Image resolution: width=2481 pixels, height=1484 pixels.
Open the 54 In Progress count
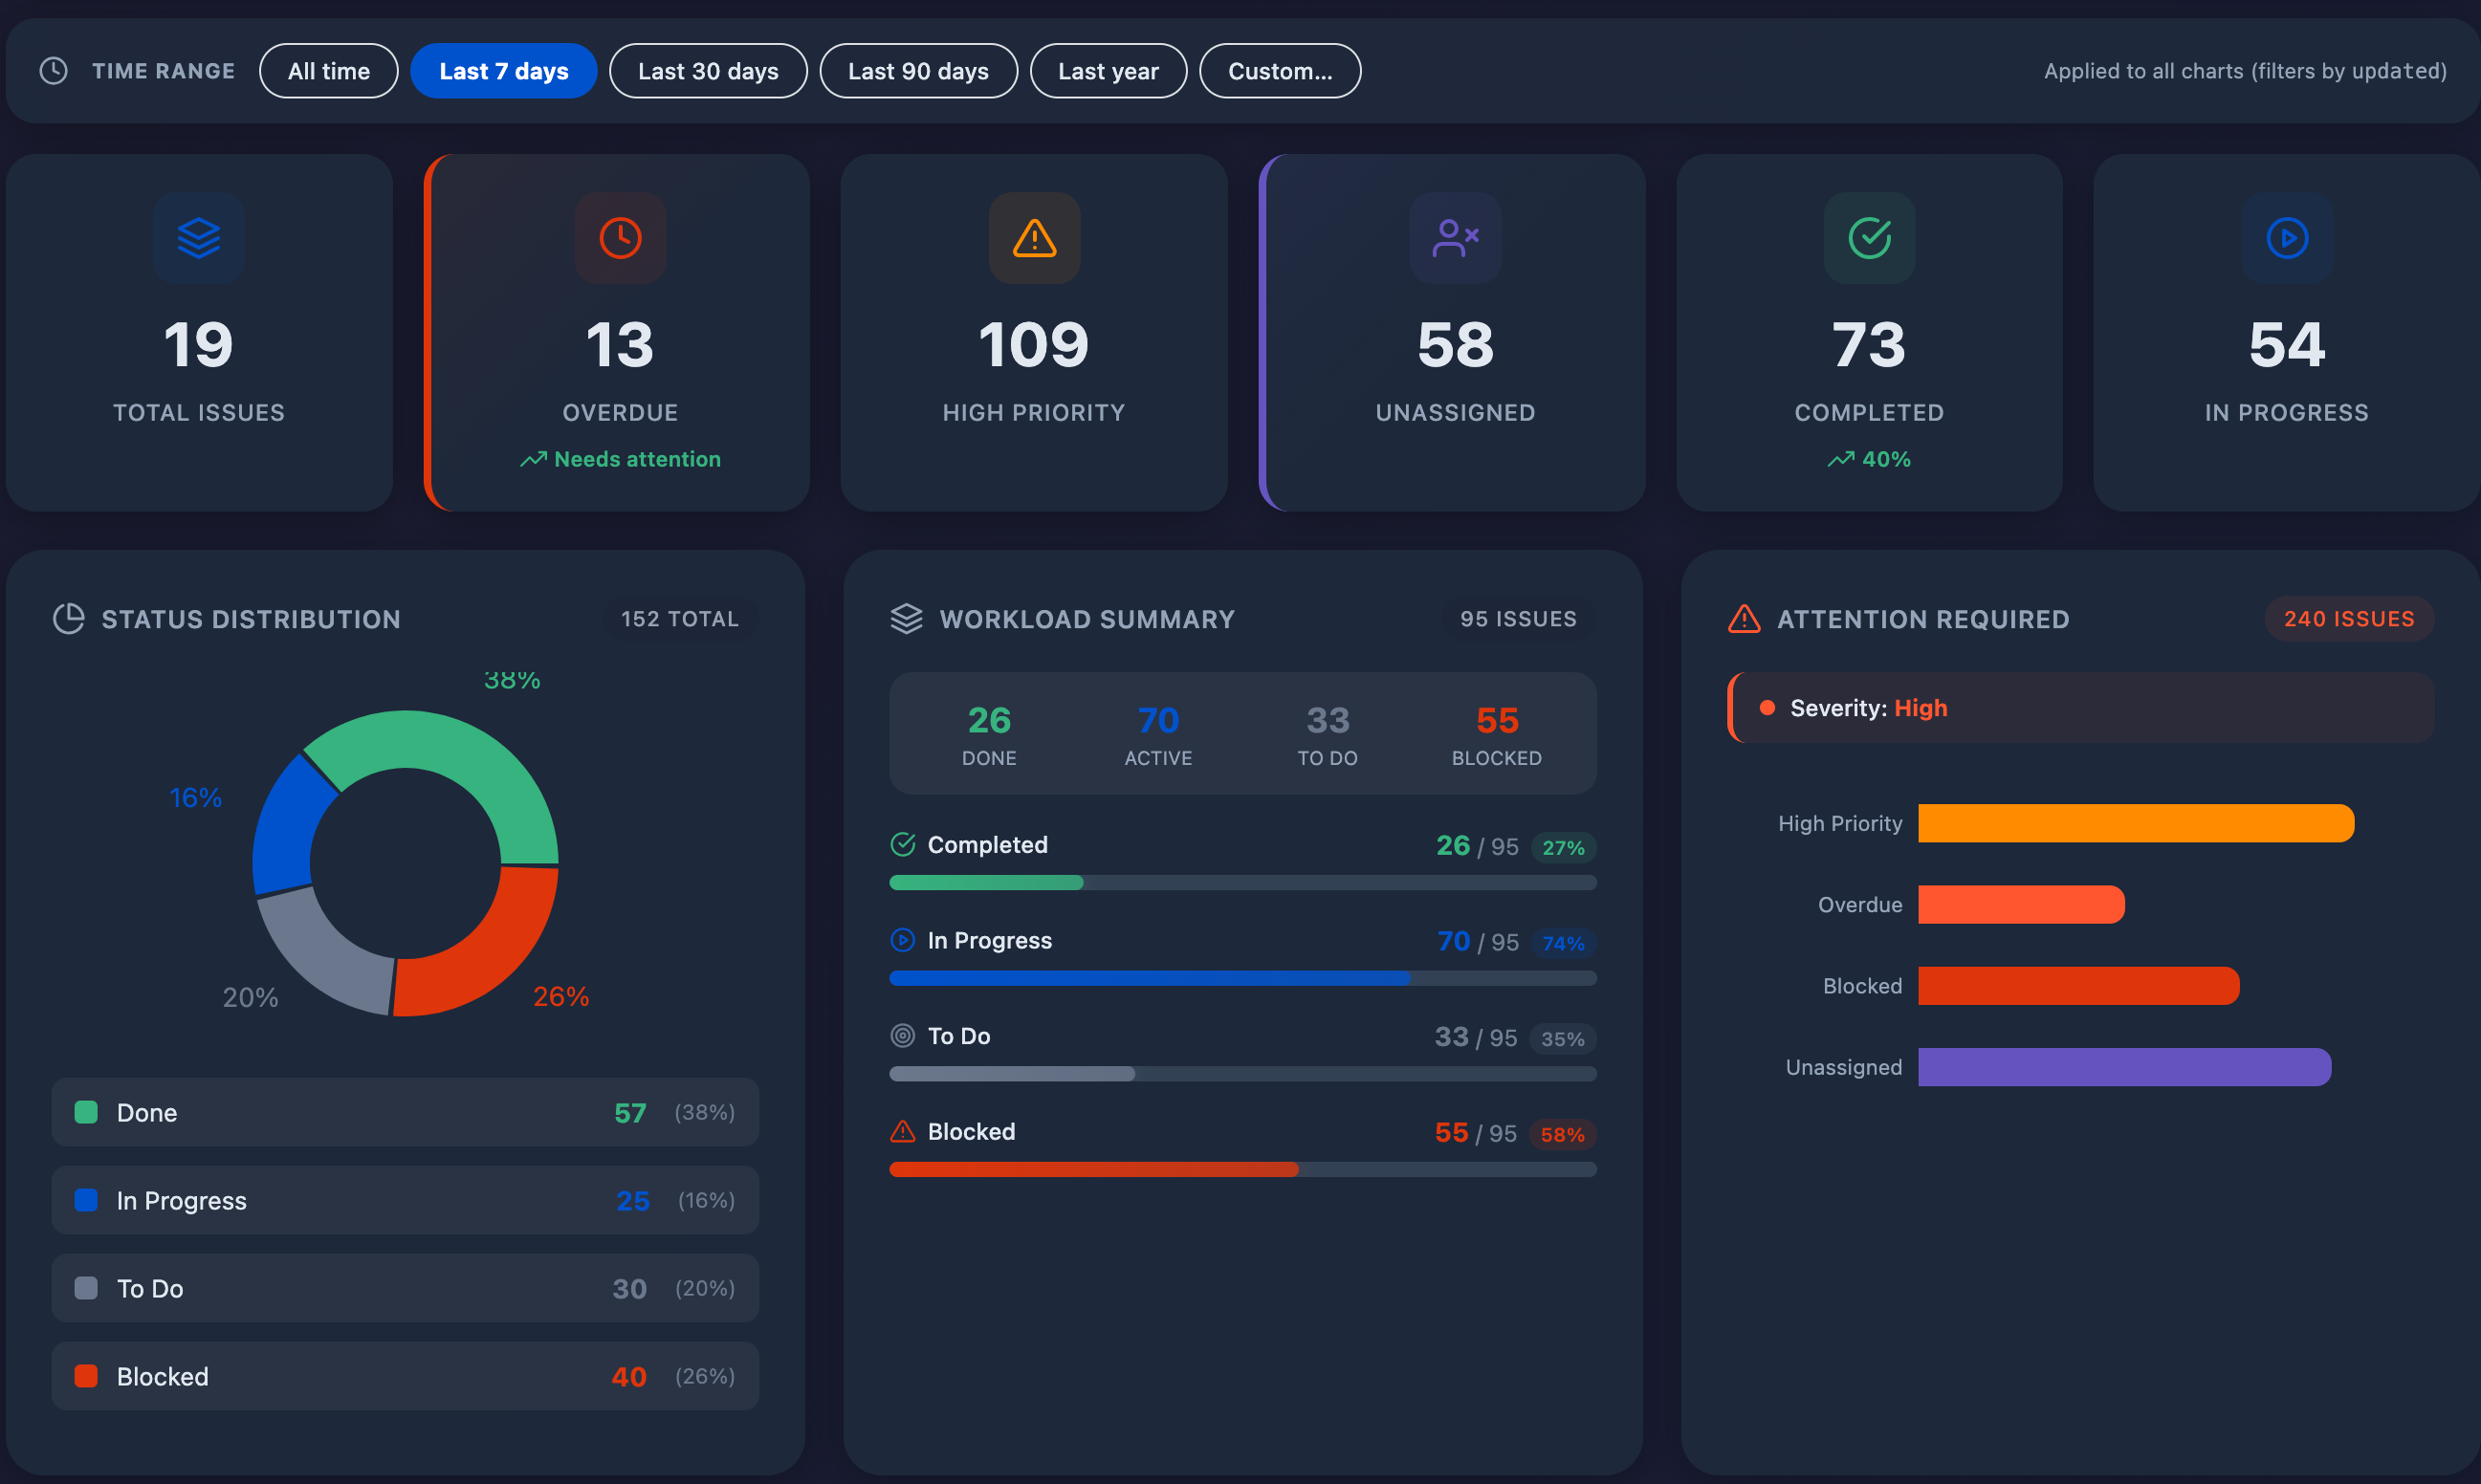pos(2287,345)
